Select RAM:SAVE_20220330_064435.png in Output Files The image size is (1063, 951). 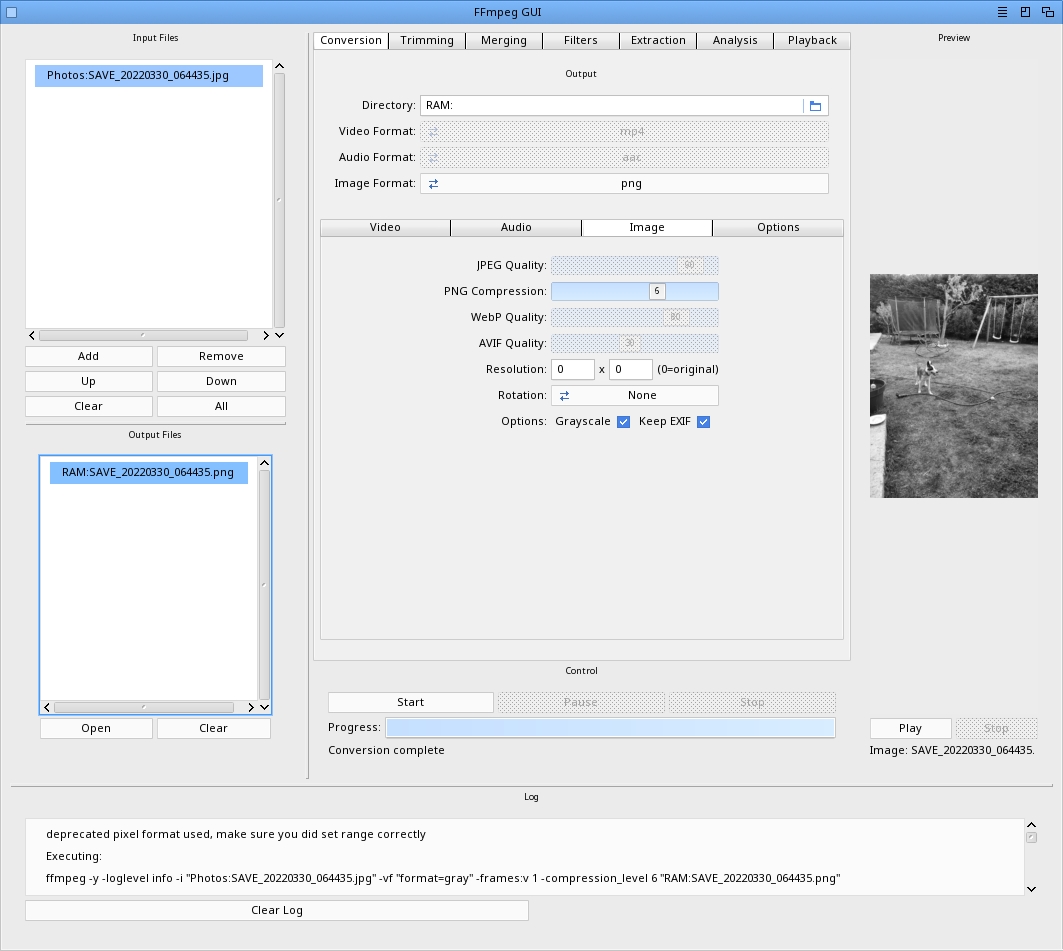148,473
